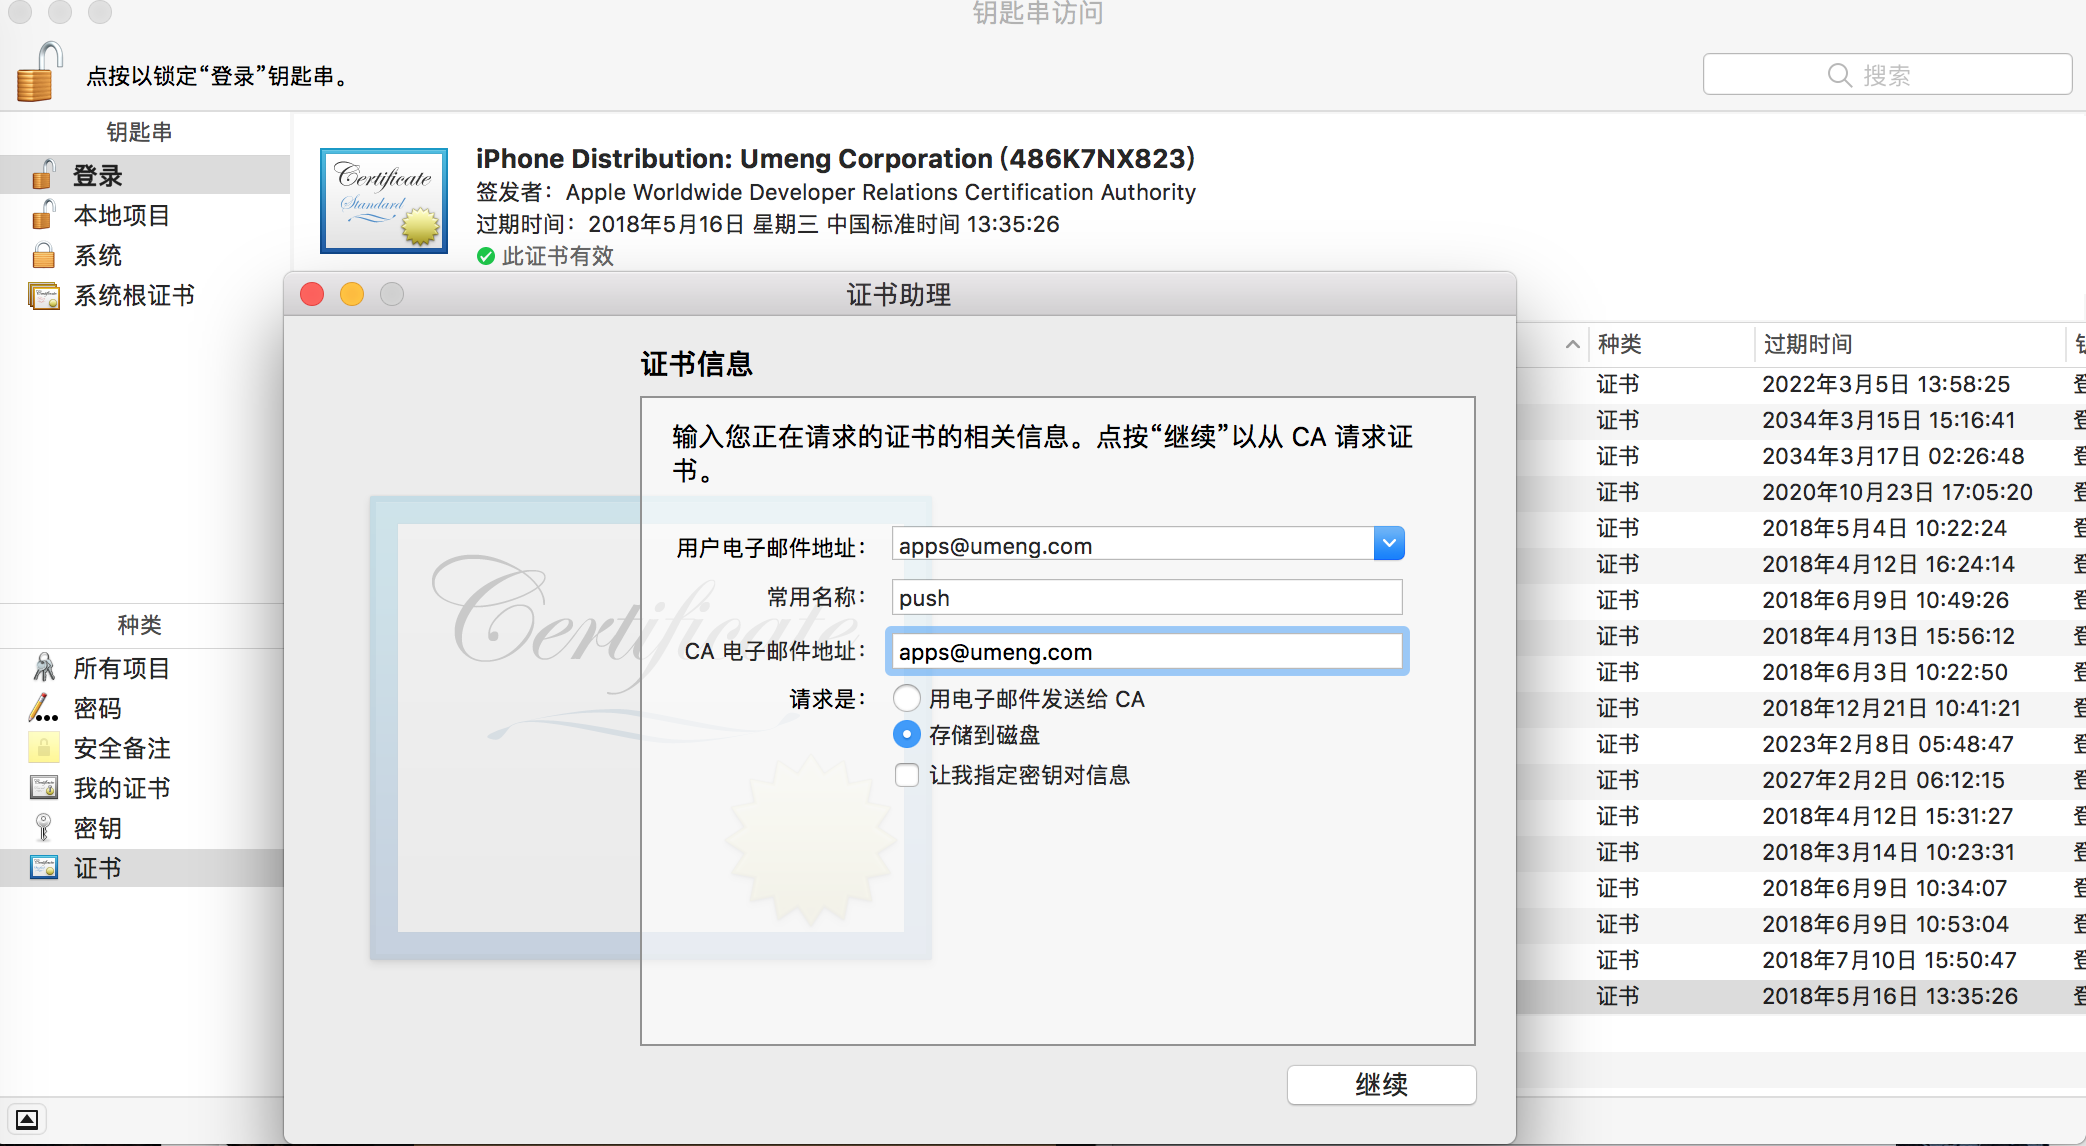Select row expiring 2018年4月13日 15:56:12
Viewport: 2086px width, 1146px height.
point(1801,636)
